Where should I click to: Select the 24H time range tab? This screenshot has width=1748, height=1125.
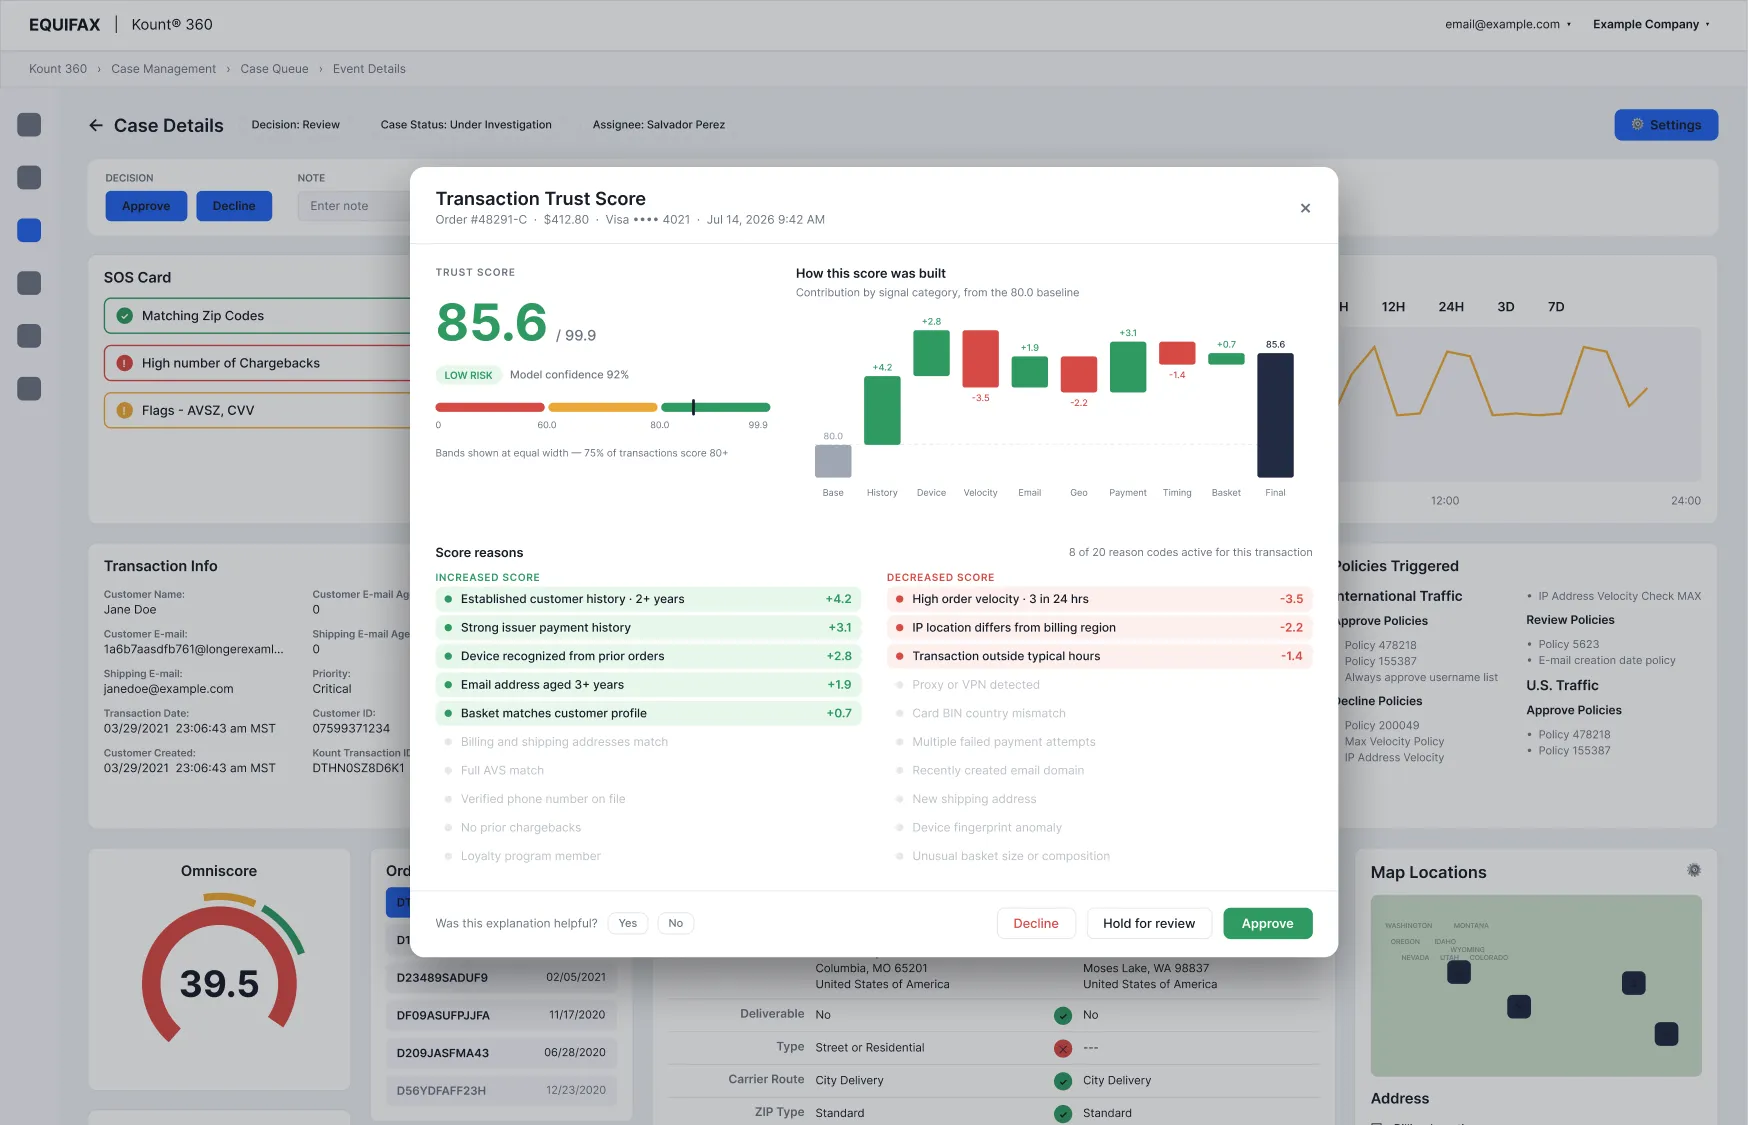1451,307
